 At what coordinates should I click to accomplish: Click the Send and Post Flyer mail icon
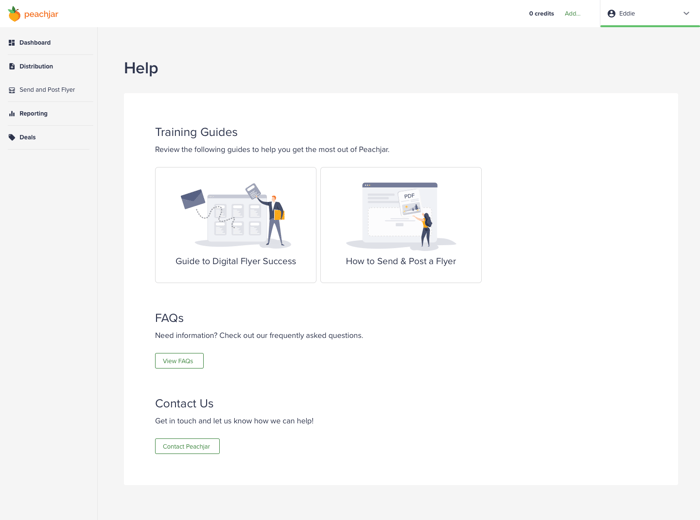[x=12, y=90]
